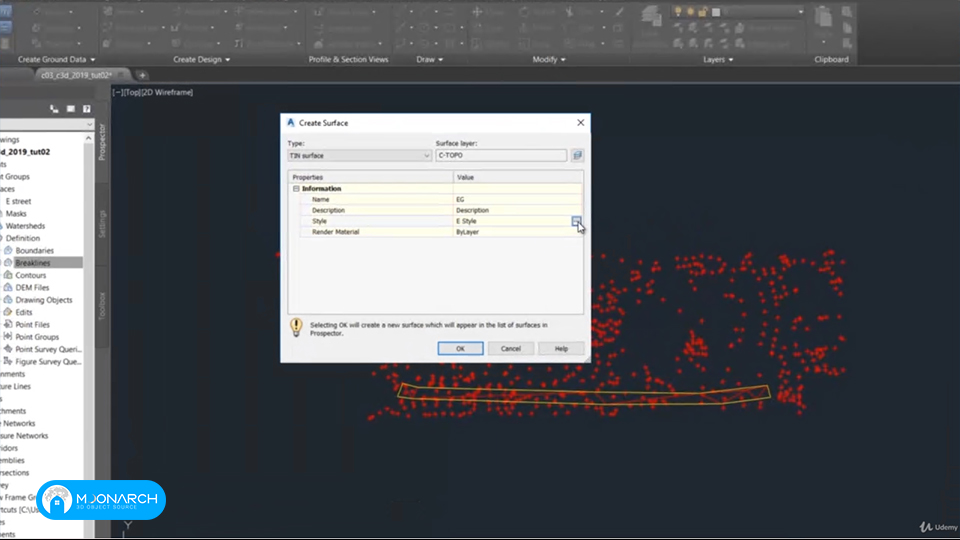Select Watersheds in Prospector tree

[x=25, y=226]
